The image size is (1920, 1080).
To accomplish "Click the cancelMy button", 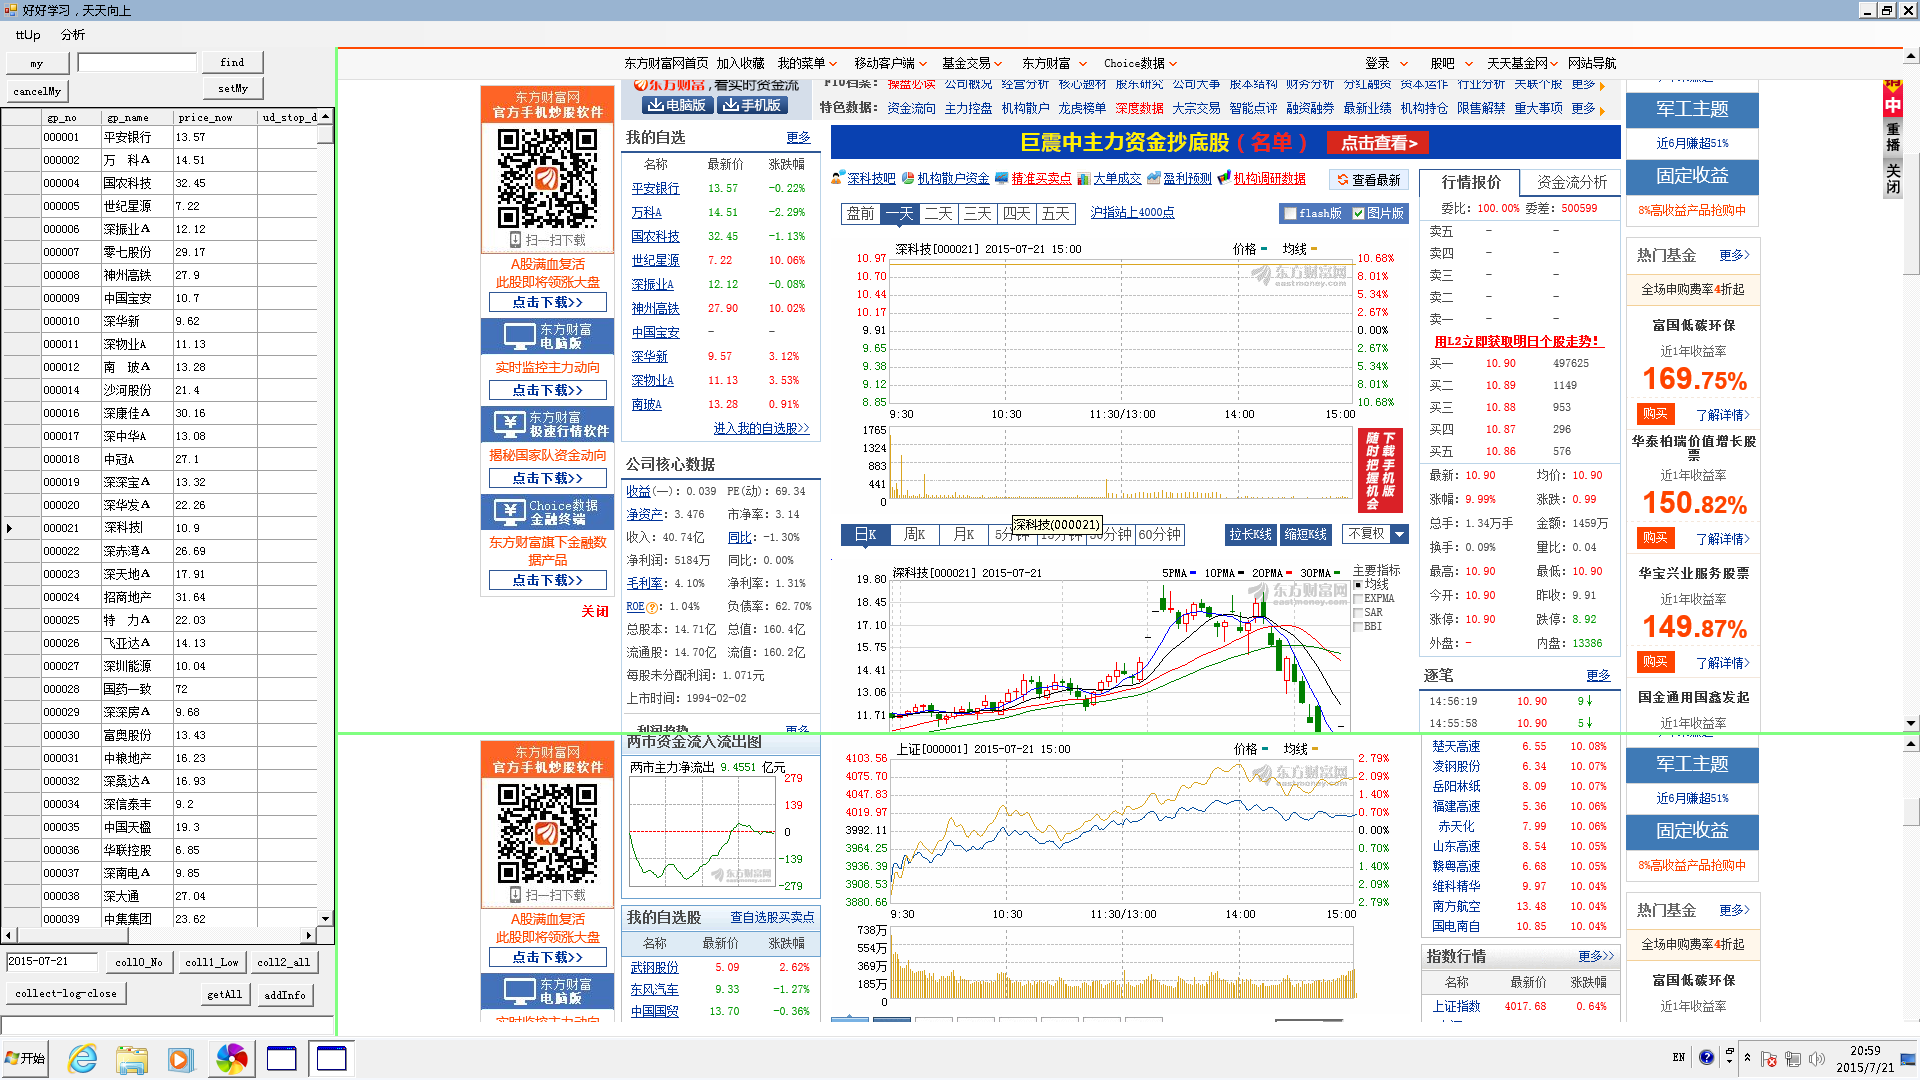I will [x=37, y=91].
